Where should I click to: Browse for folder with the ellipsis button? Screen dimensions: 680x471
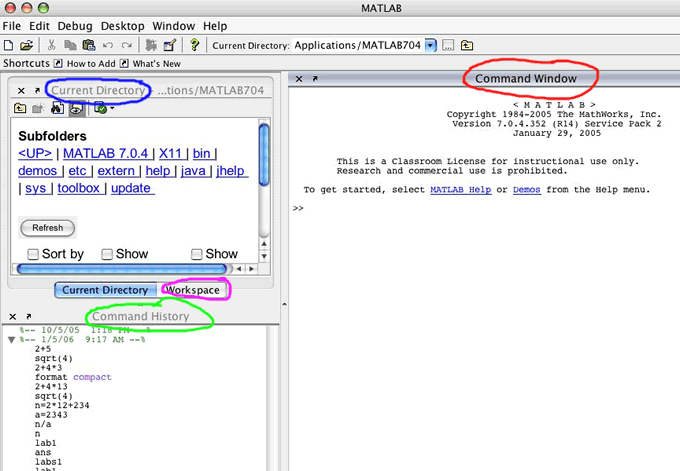click(448, 45)
